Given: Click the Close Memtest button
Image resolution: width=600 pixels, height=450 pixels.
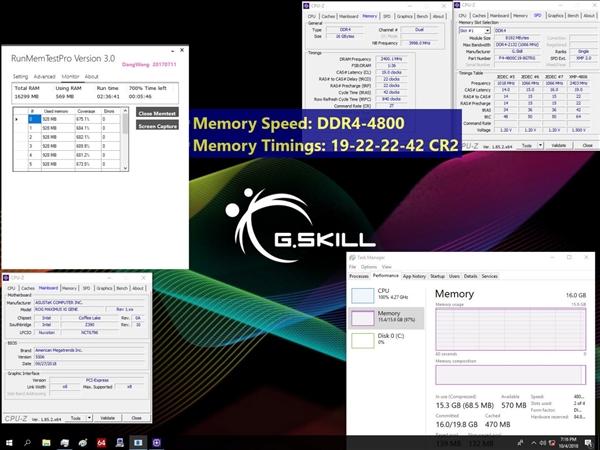Looking at the screenshot, I should point(156,113).
